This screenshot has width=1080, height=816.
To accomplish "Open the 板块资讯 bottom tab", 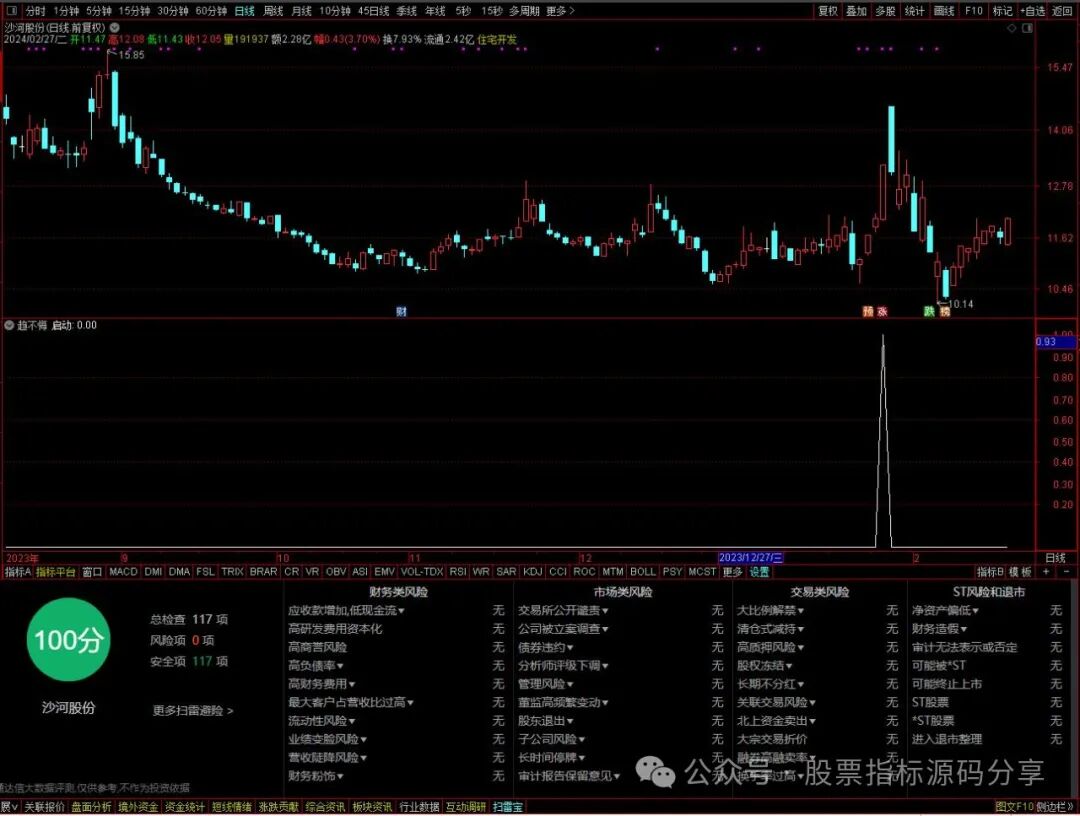I will pyautogui.click(x=372, y=806).
